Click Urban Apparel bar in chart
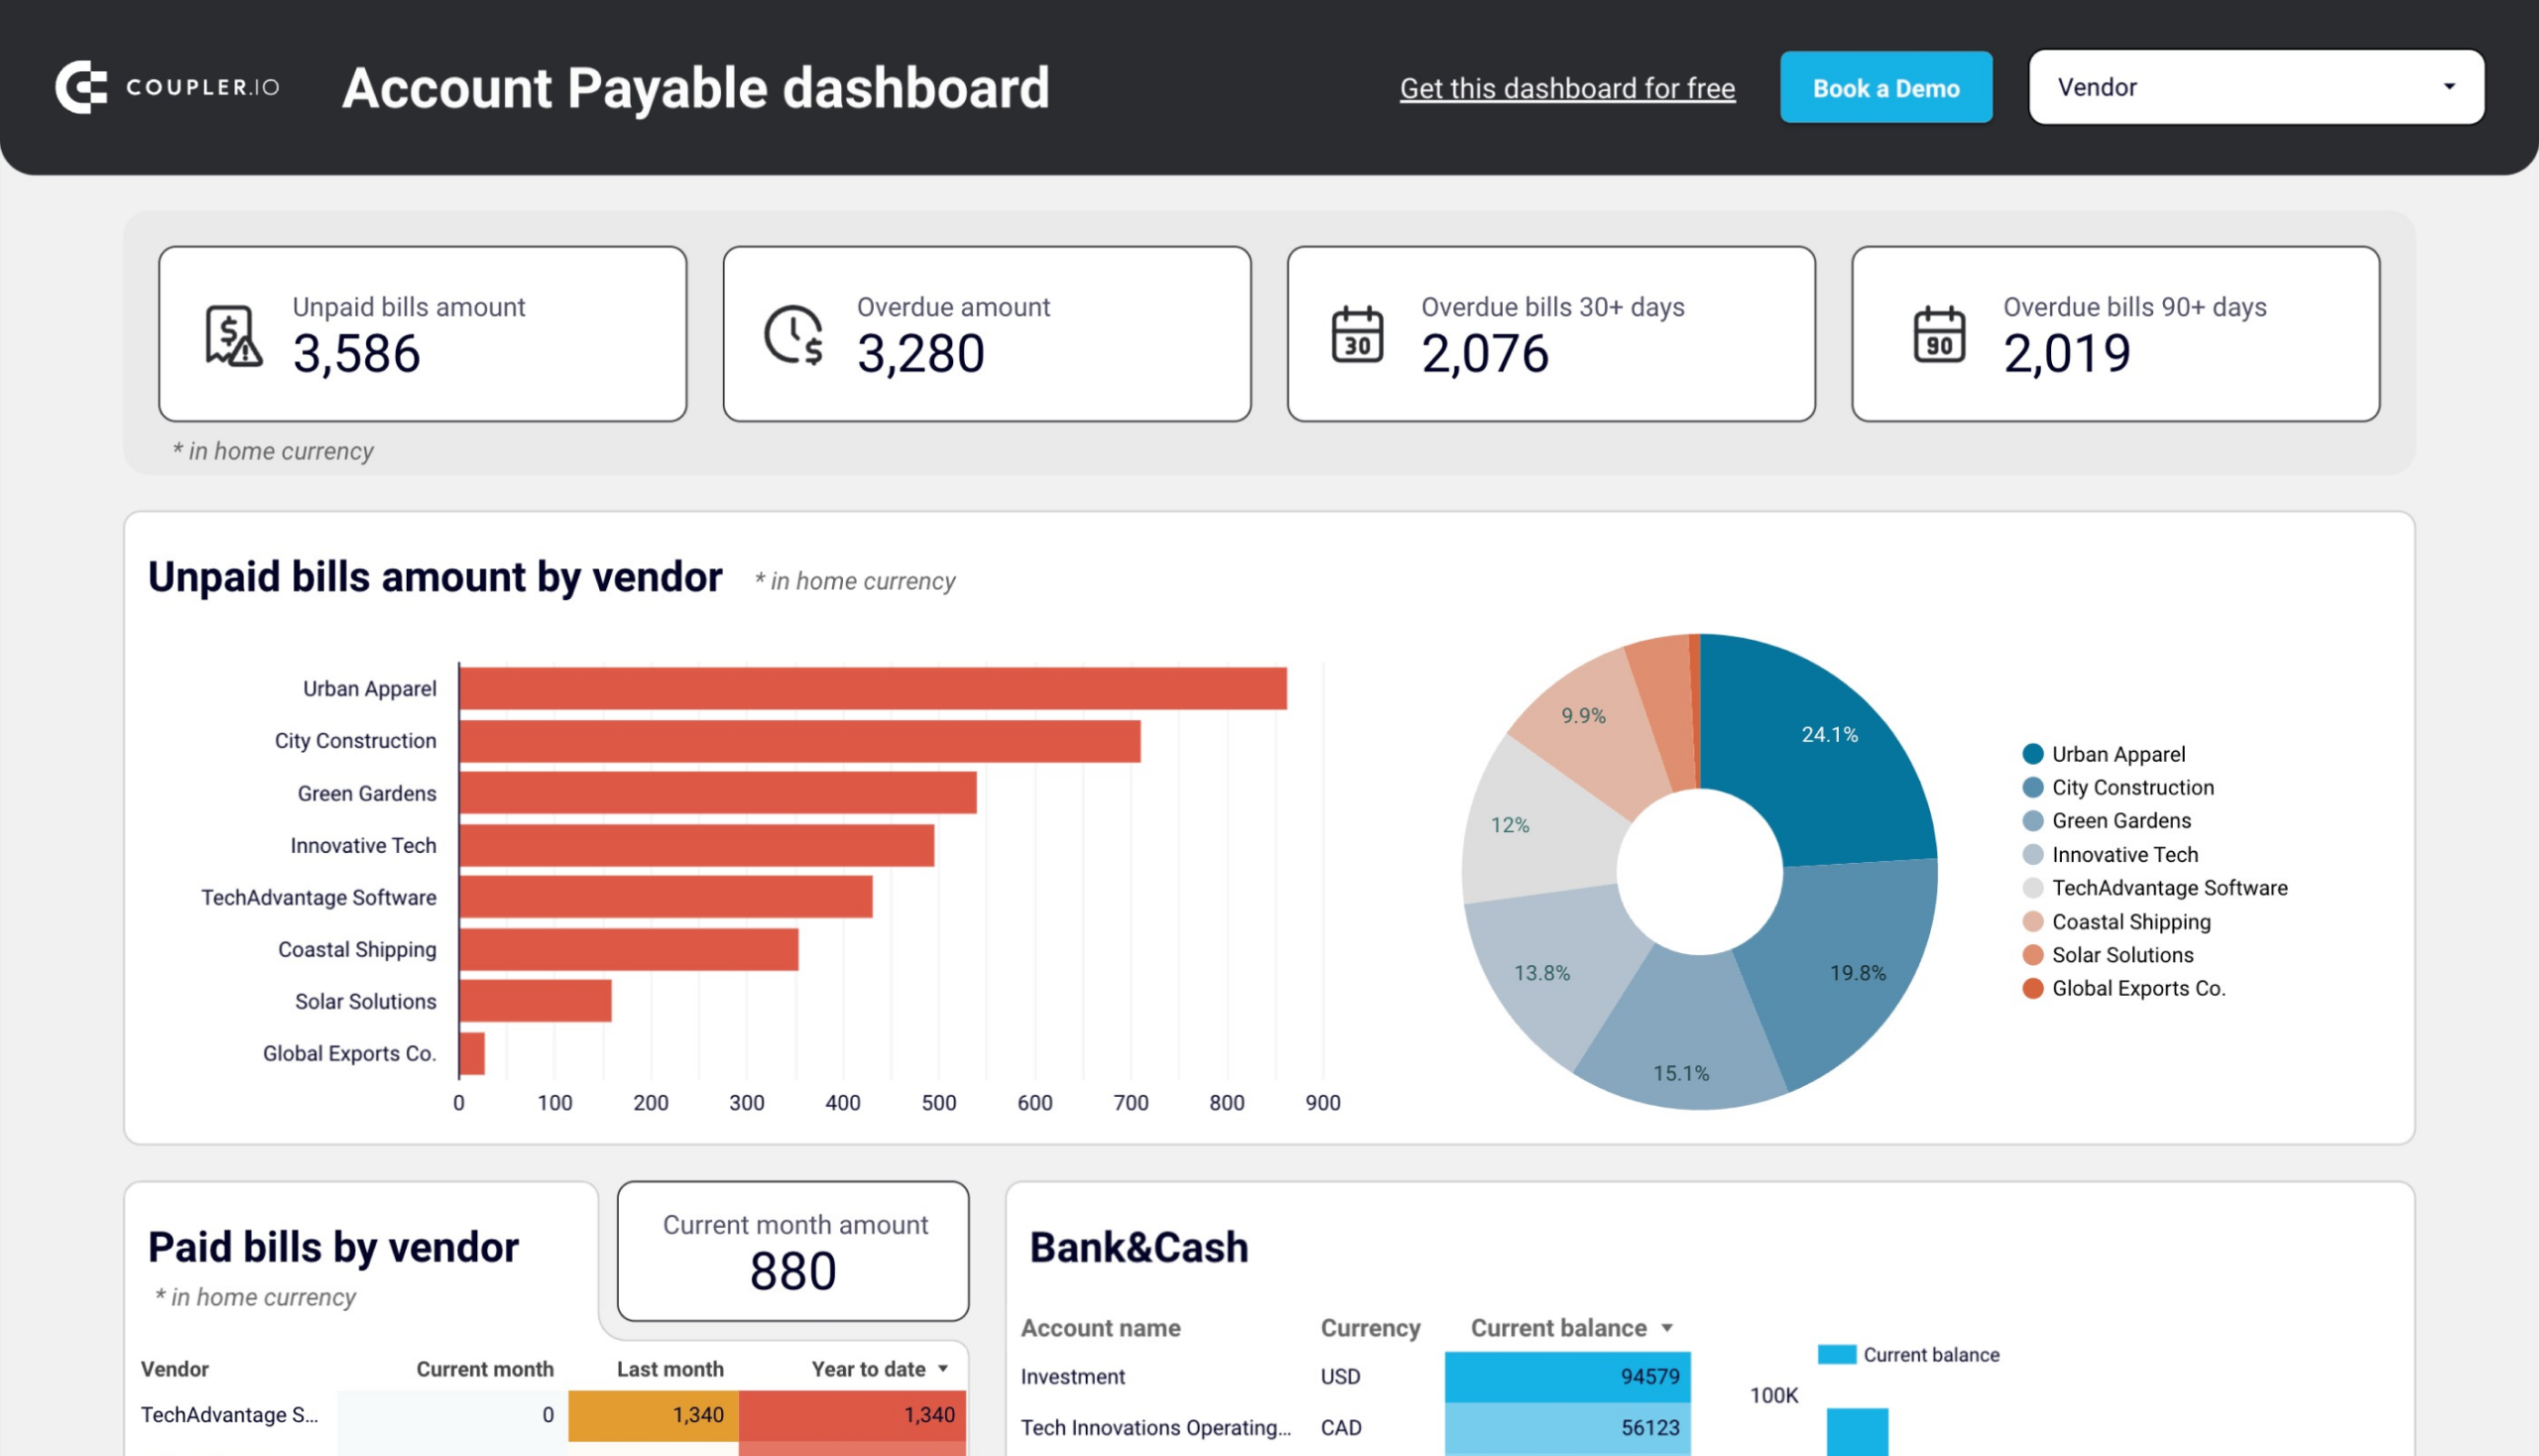2539x1456 pixels. (872, 687)
